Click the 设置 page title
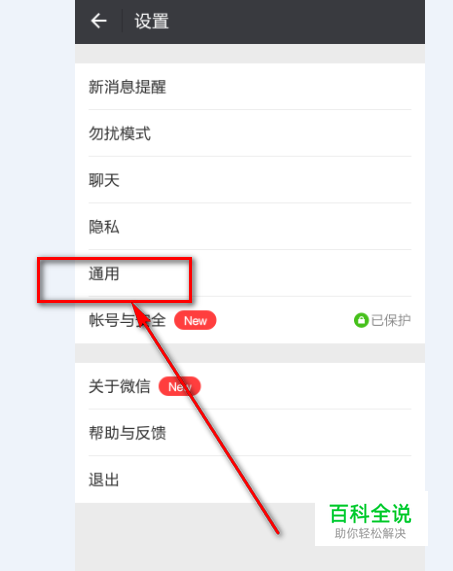Viewport: 453px width, 571px height. click(151, 21)
